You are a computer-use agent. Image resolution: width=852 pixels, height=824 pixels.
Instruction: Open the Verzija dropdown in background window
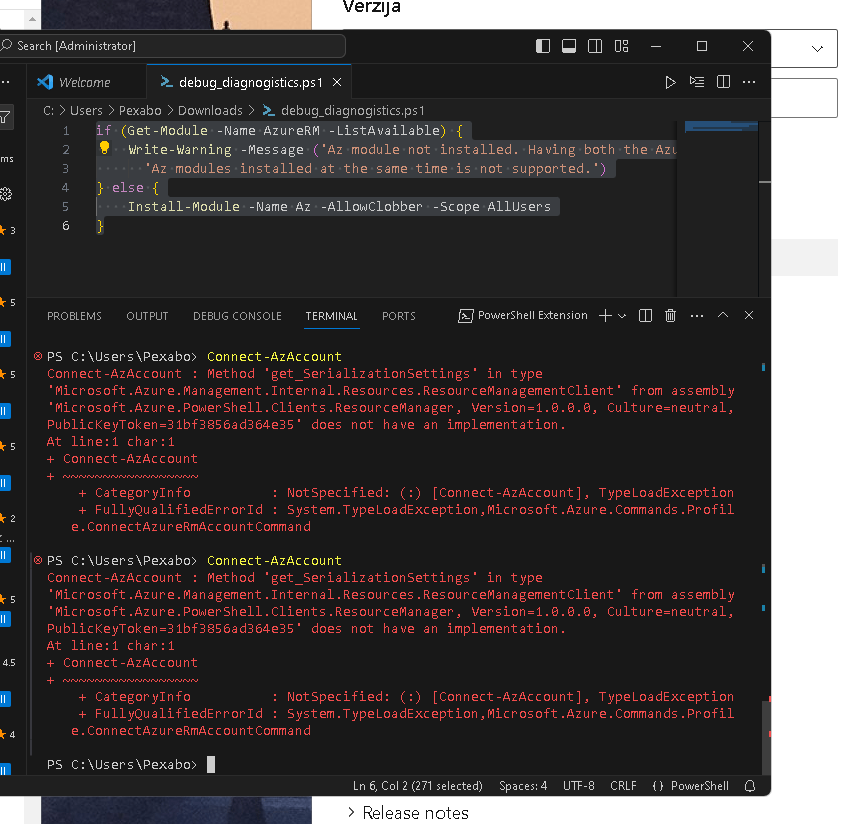(817, 48)
